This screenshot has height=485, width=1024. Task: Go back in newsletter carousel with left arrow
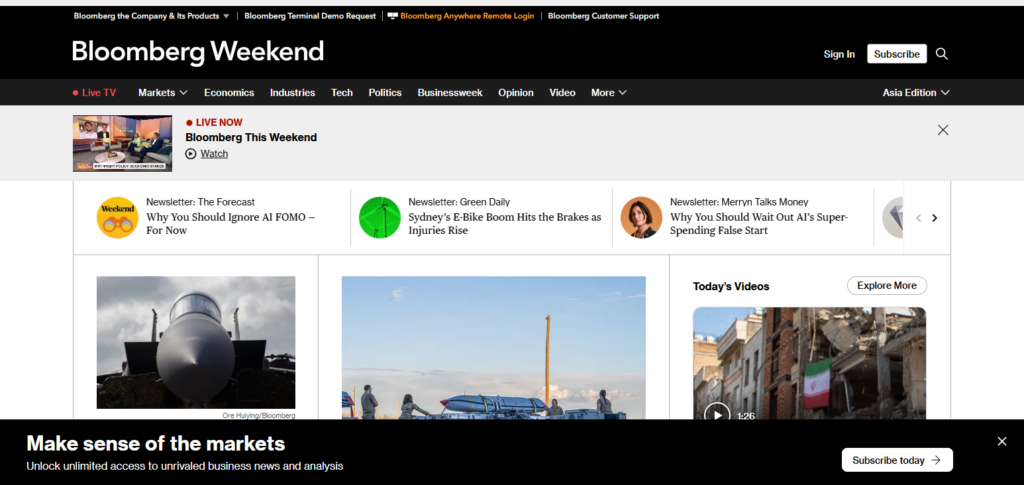[918, 218]
